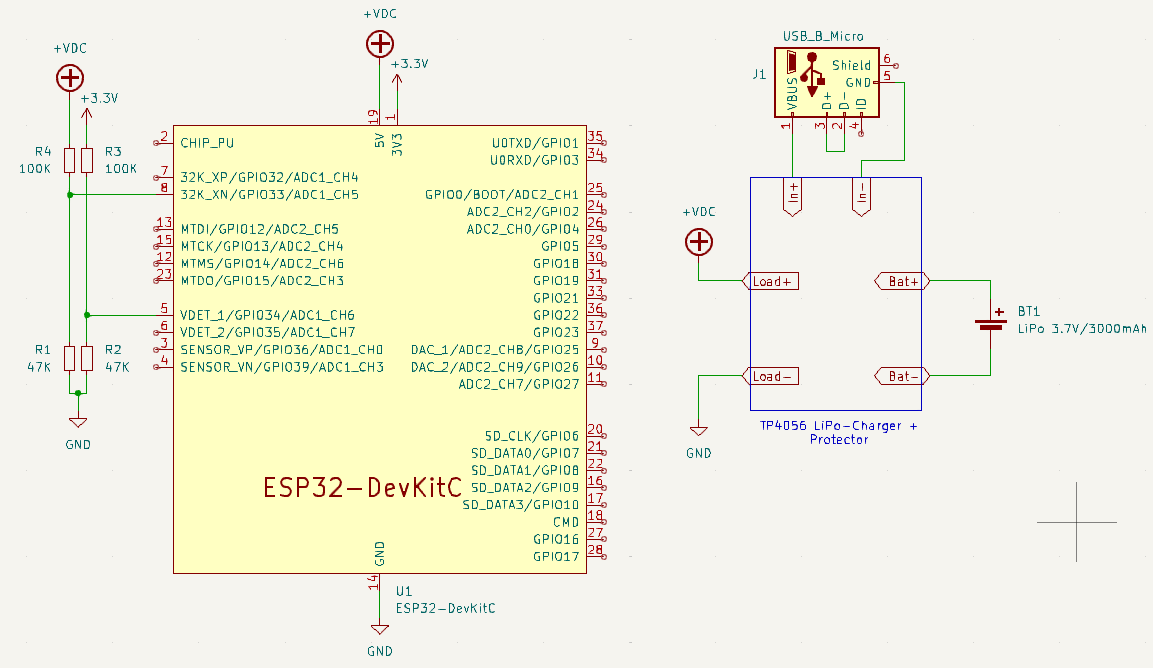Click the CHIP_PU pin label

(207, 143)
